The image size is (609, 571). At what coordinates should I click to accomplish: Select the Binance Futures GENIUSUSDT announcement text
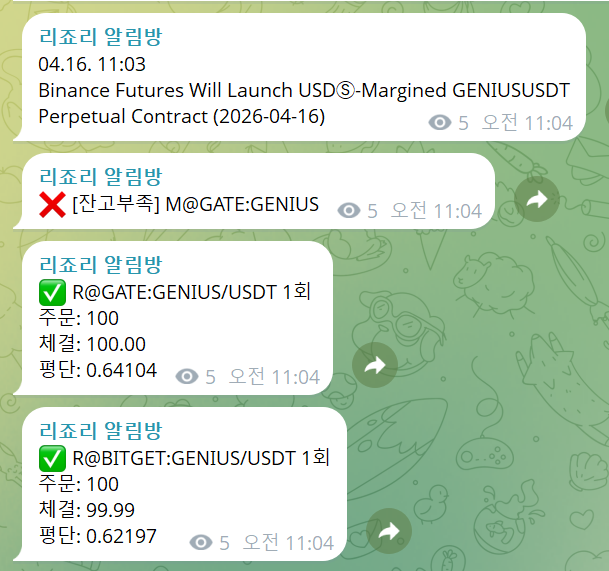coord(304,103)
